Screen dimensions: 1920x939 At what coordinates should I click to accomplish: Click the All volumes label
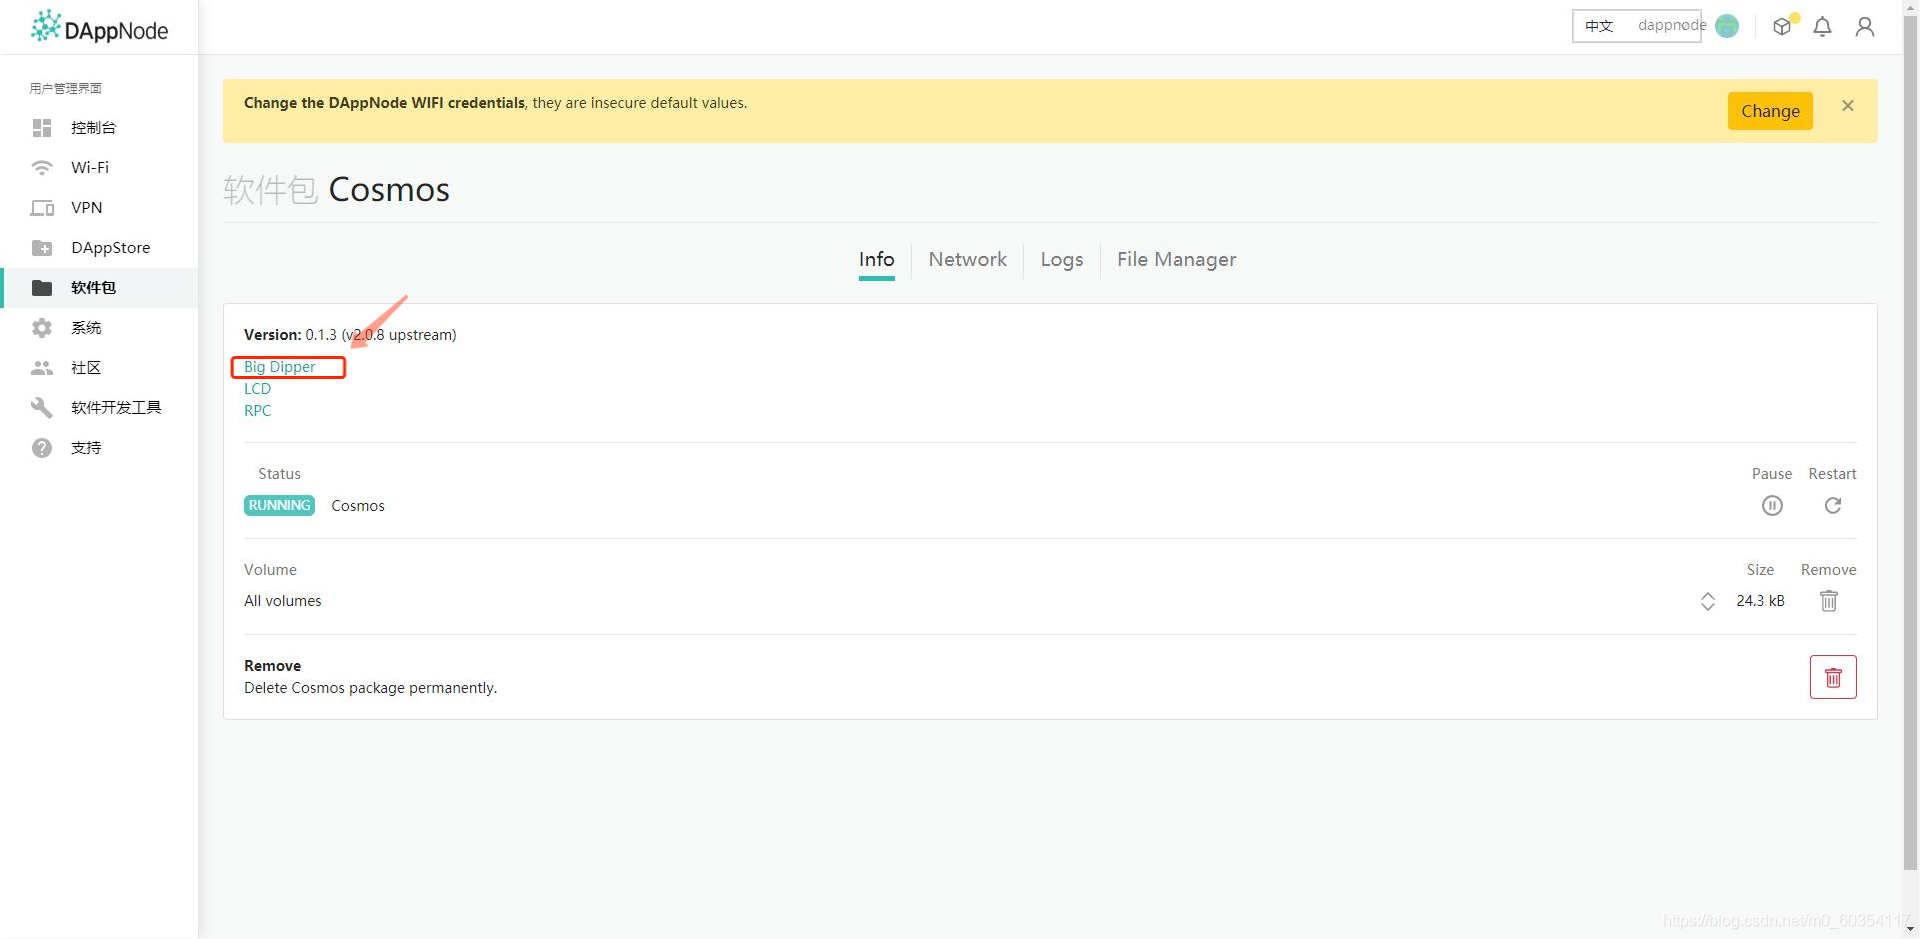pos(283,601)
